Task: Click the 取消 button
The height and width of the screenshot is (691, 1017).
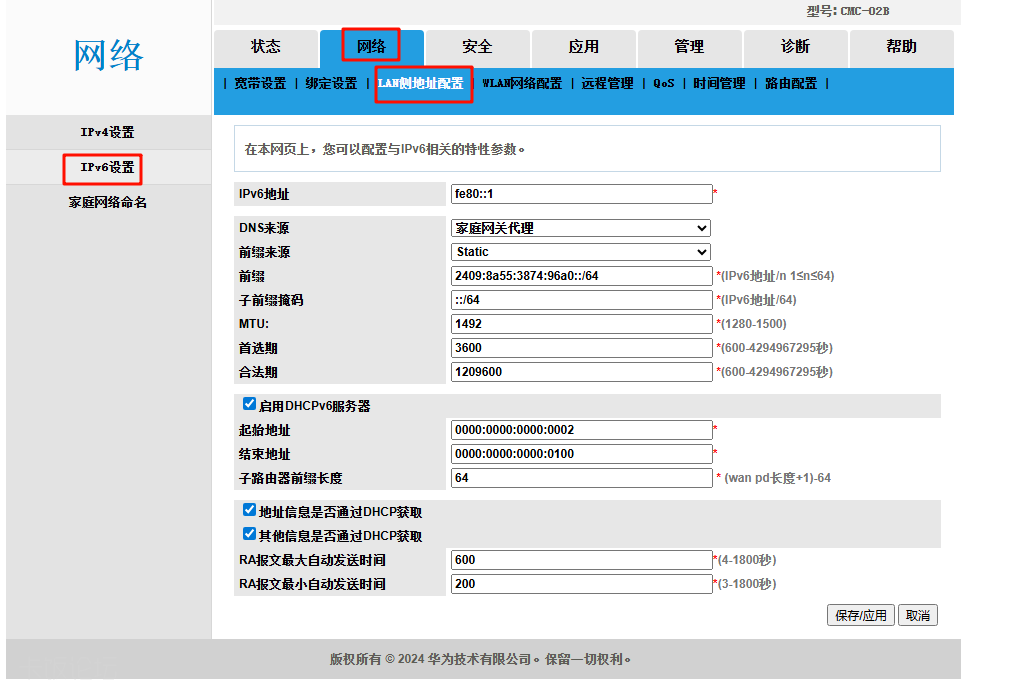Action: click(x=918, y=616)
